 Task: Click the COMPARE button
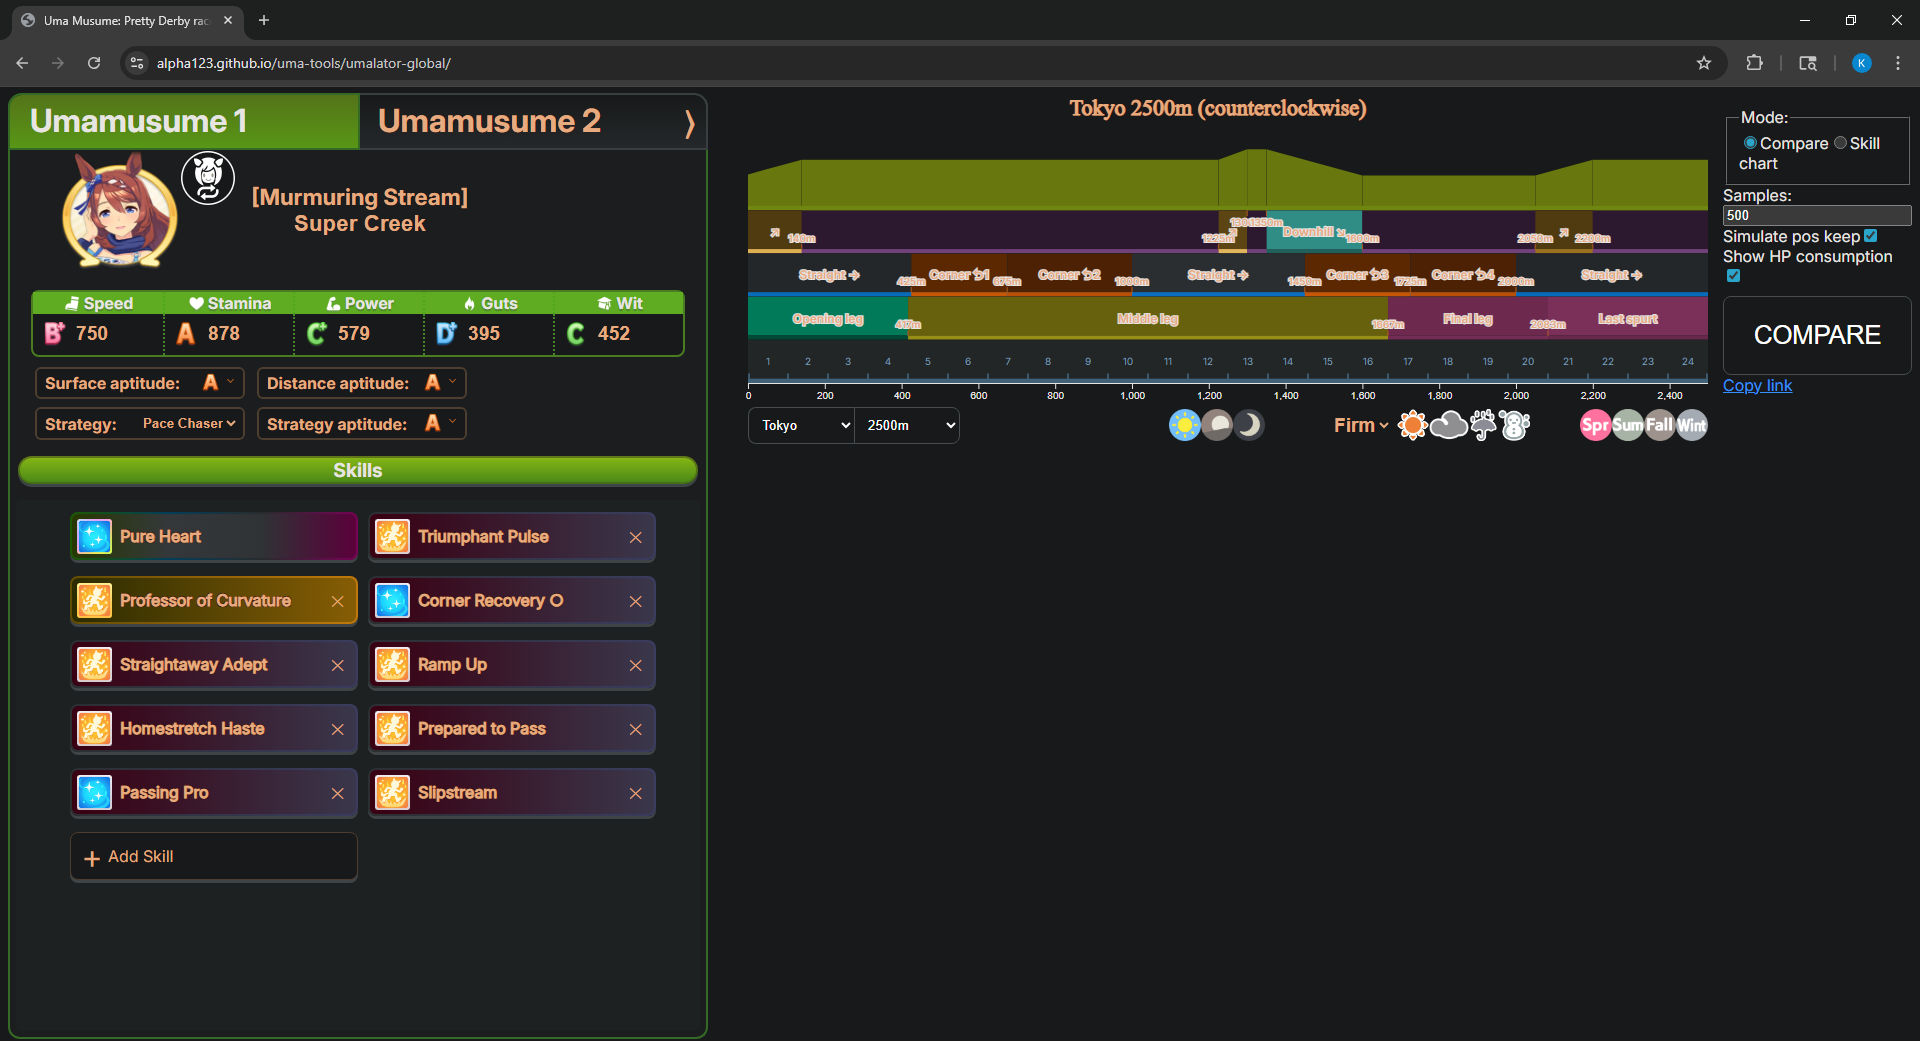pyautogui.click(x=1817, y=335)
